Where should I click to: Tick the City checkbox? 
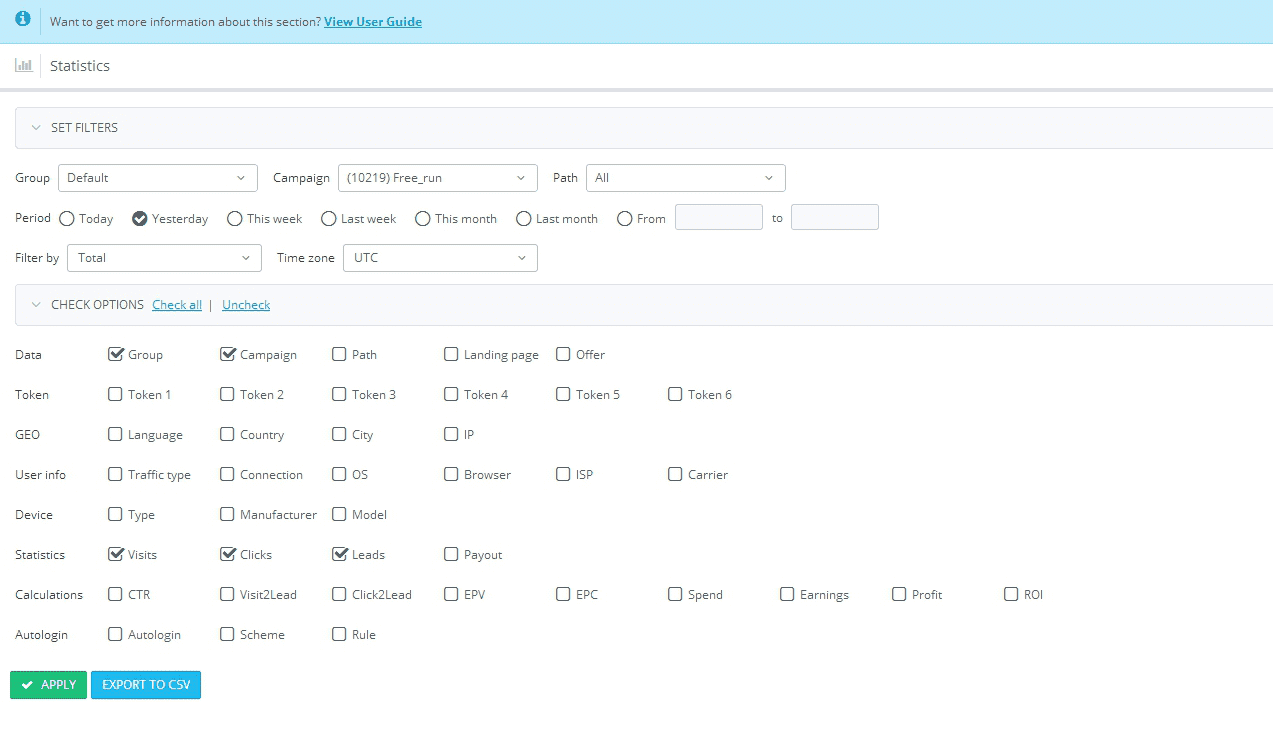click(339, 434)
